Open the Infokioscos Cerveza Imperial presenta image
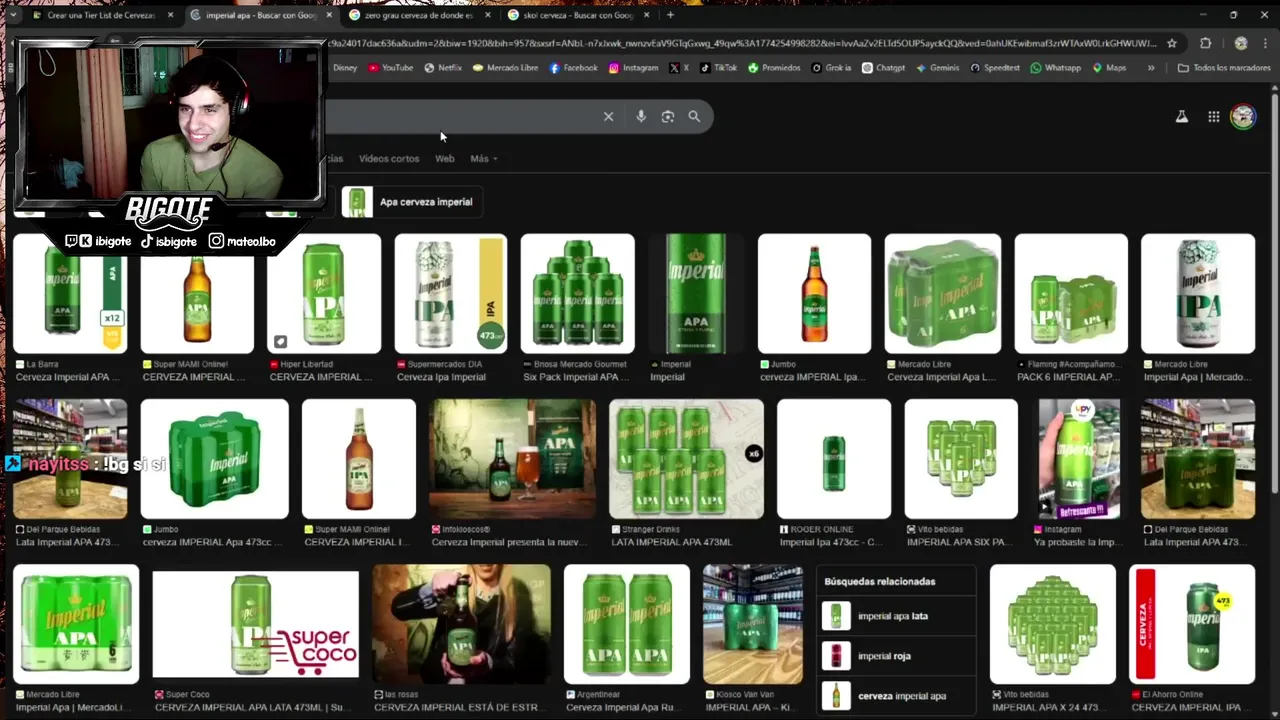 click(512, 459)
